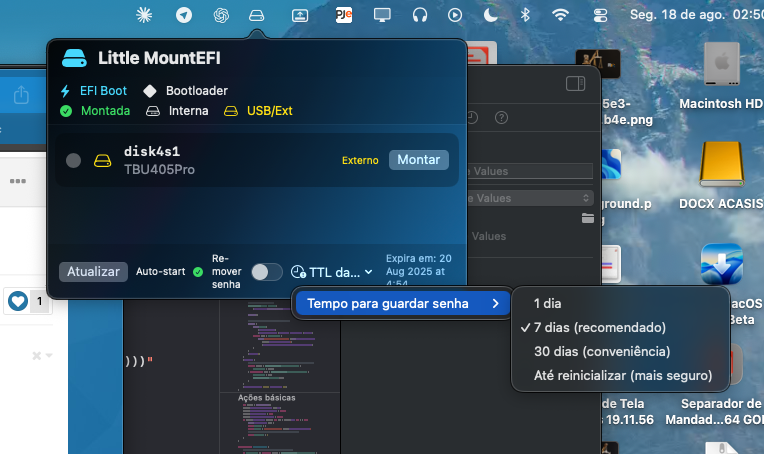Click the date and time in menu bar
The height and width of the screenshot is (454, 764).
[697, 15]
